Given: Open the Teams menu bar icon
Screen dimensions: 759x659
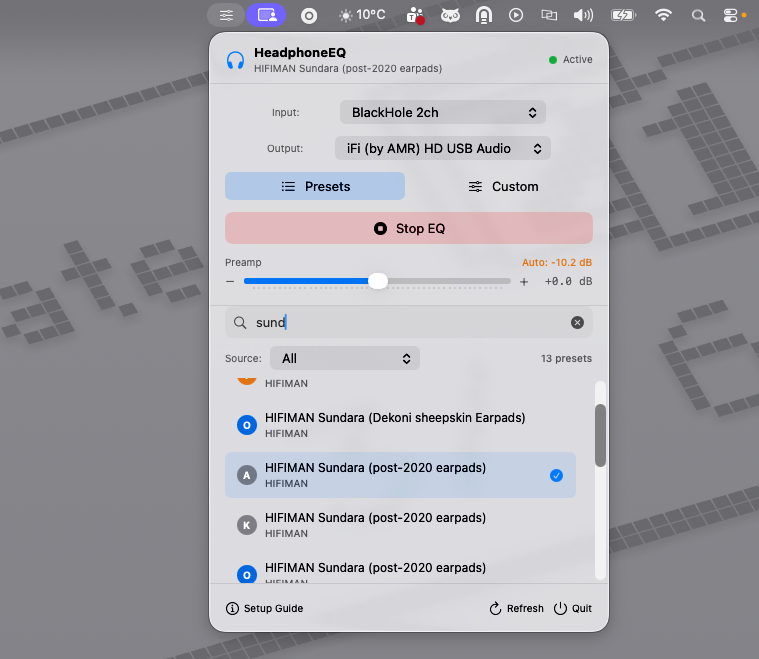Looking at the screenshot, I should (x=415, y=16).
